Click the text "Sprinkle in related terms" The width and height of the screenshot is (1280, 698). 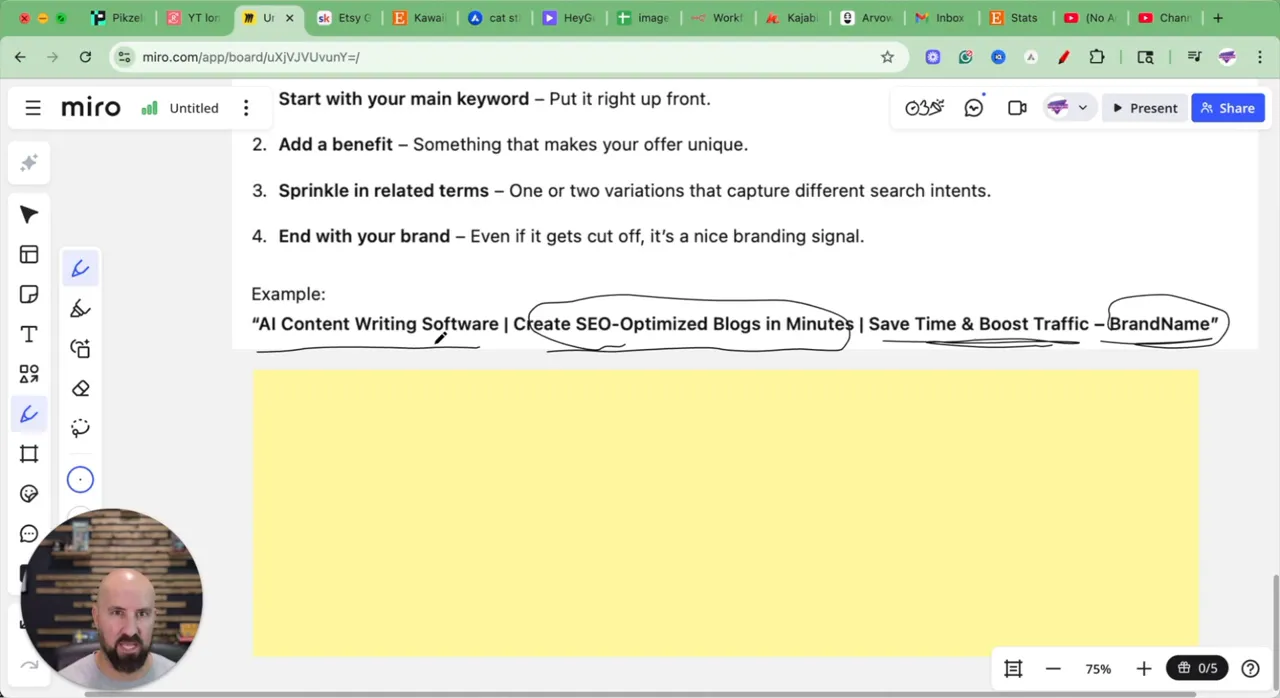coord(384,190)
